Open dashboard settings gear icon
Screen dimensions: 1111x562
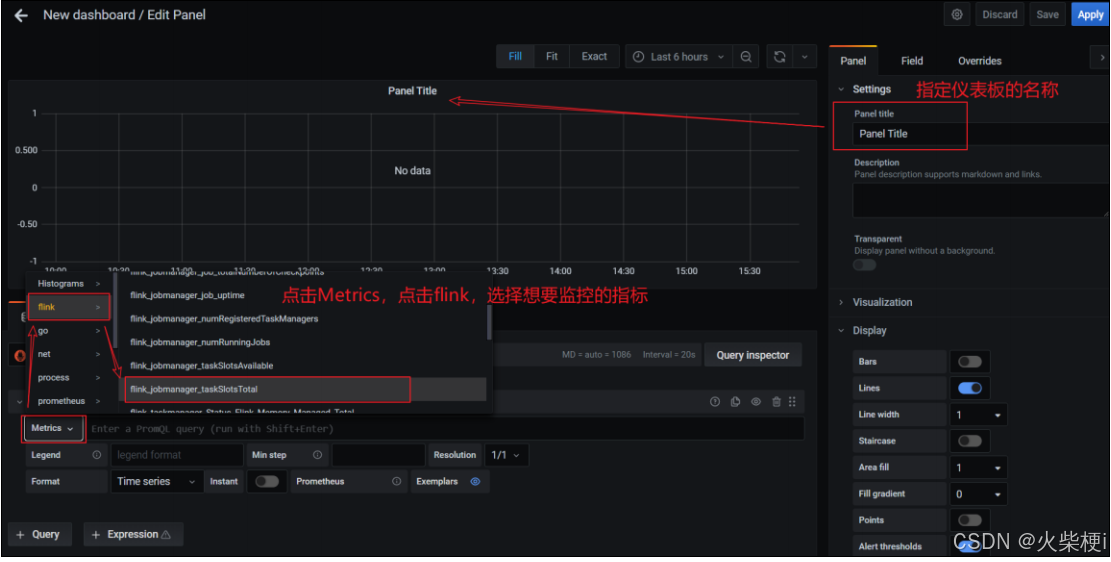click(x=957, y=14)
